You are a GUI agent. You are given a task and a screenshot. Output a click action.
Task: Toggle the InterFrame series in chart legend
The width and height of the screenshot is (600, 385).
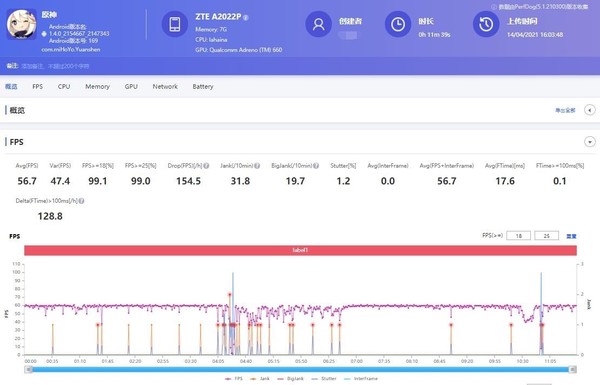[361, 378]
